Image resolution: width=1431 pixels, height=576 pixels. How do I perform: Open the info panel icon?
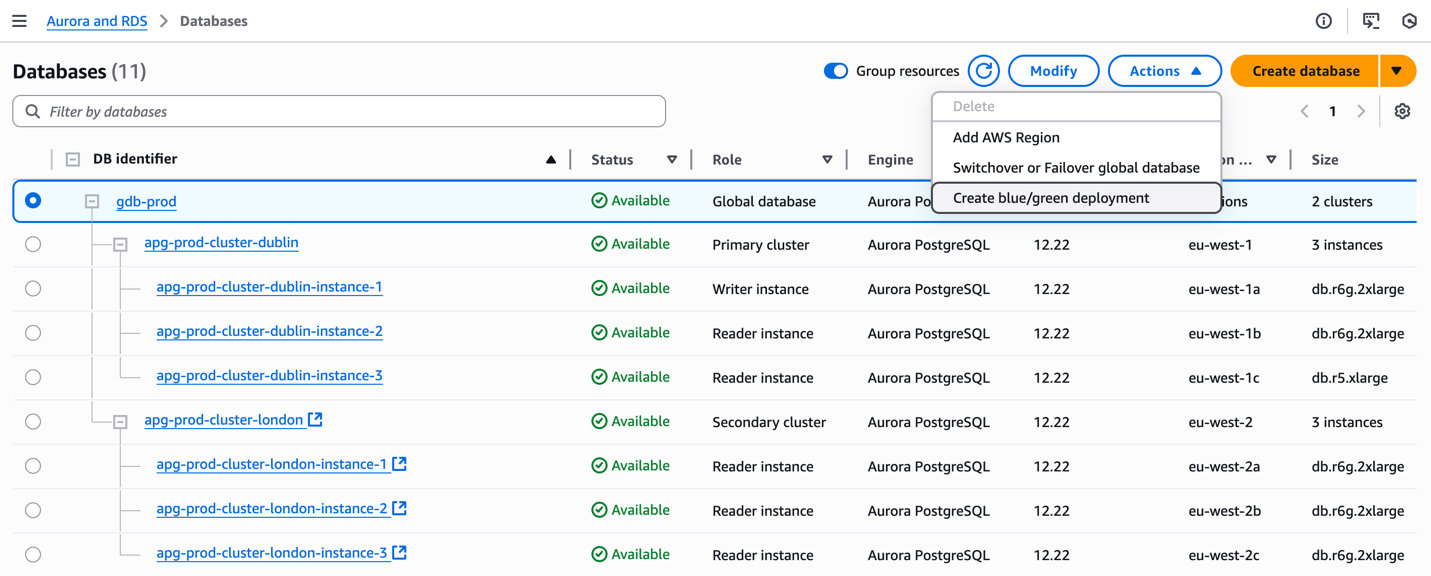pos(1323,21)
